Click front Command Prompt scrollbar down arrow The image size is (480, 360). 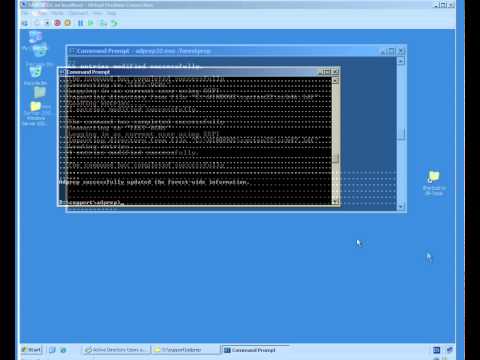(335, 201)
